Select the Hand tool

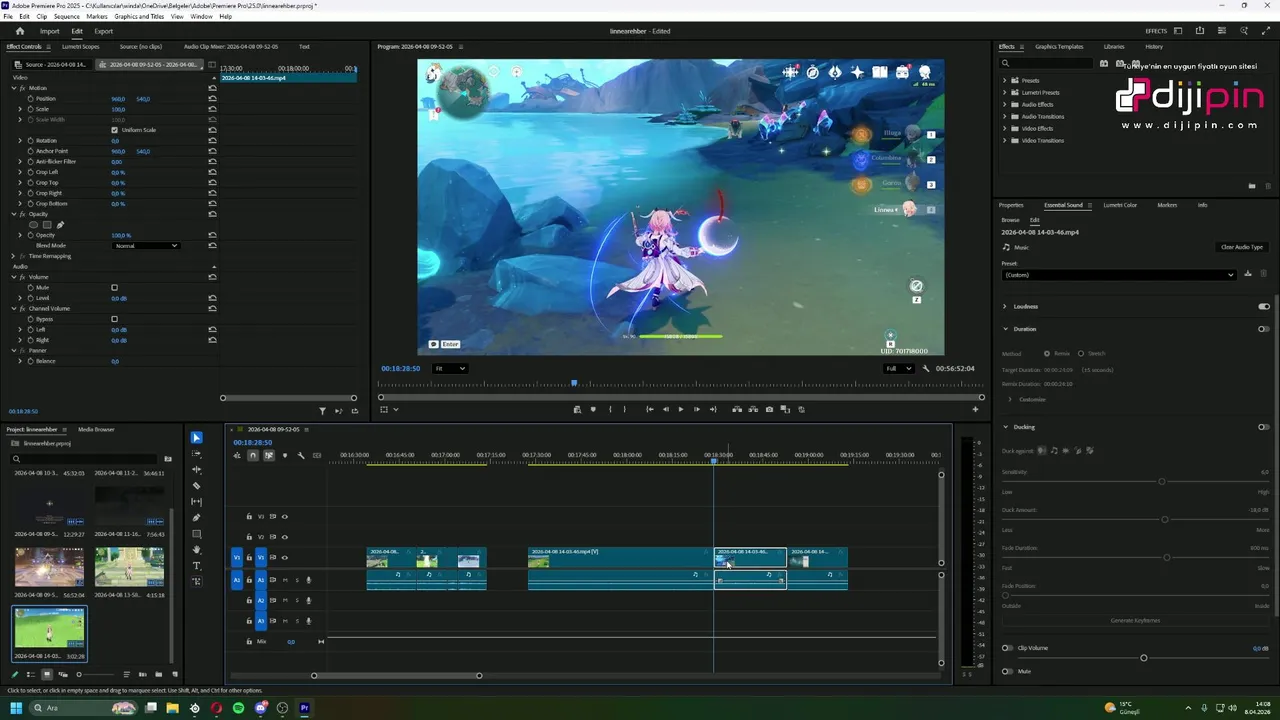tap(196, 550)
